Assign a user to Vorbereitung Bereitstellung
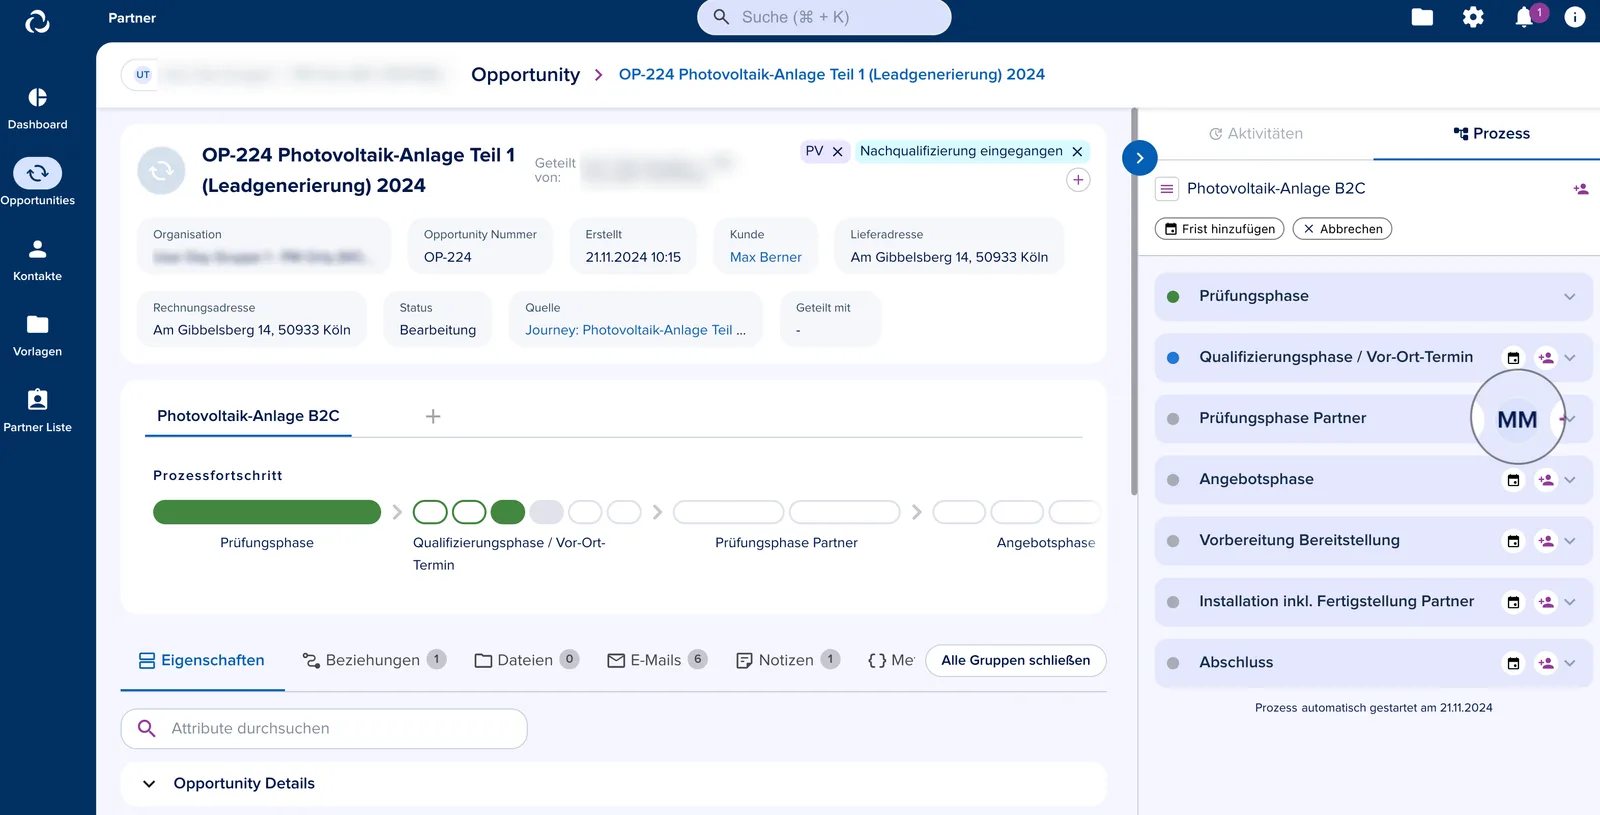Image resolution: width=1600 pixels, height=815 pixels. click(1546, 541)
